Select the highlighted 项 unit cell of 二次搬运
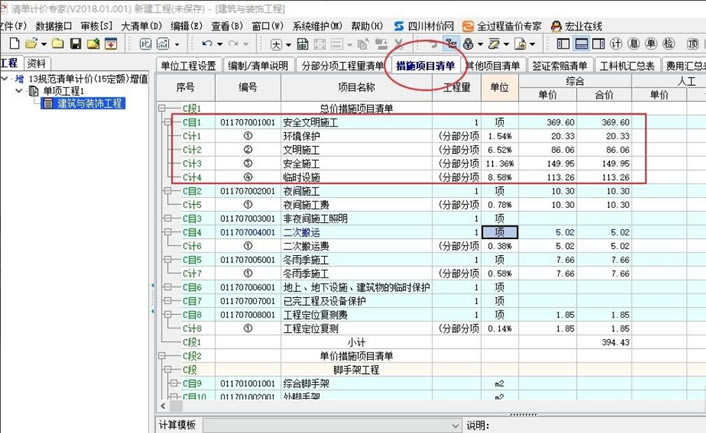 click(x=500, y=232)
